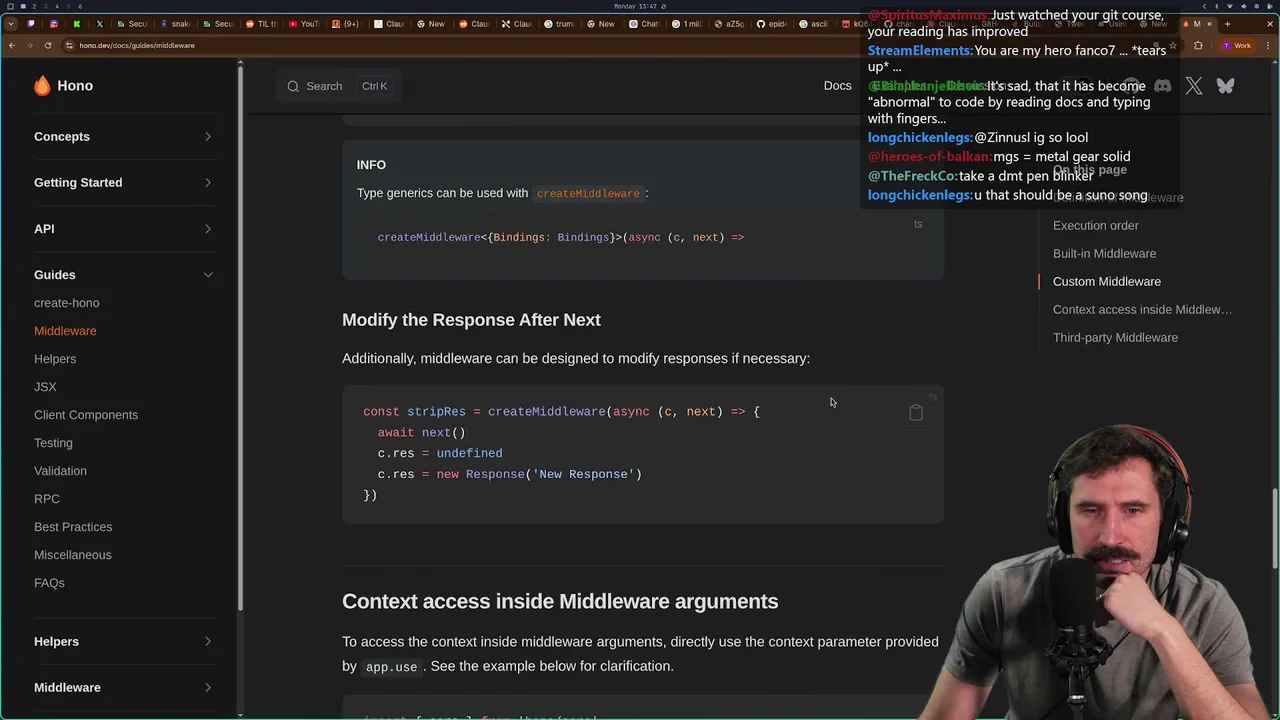
Task: Open site information icon in address bar
Action: coord(69,45)
